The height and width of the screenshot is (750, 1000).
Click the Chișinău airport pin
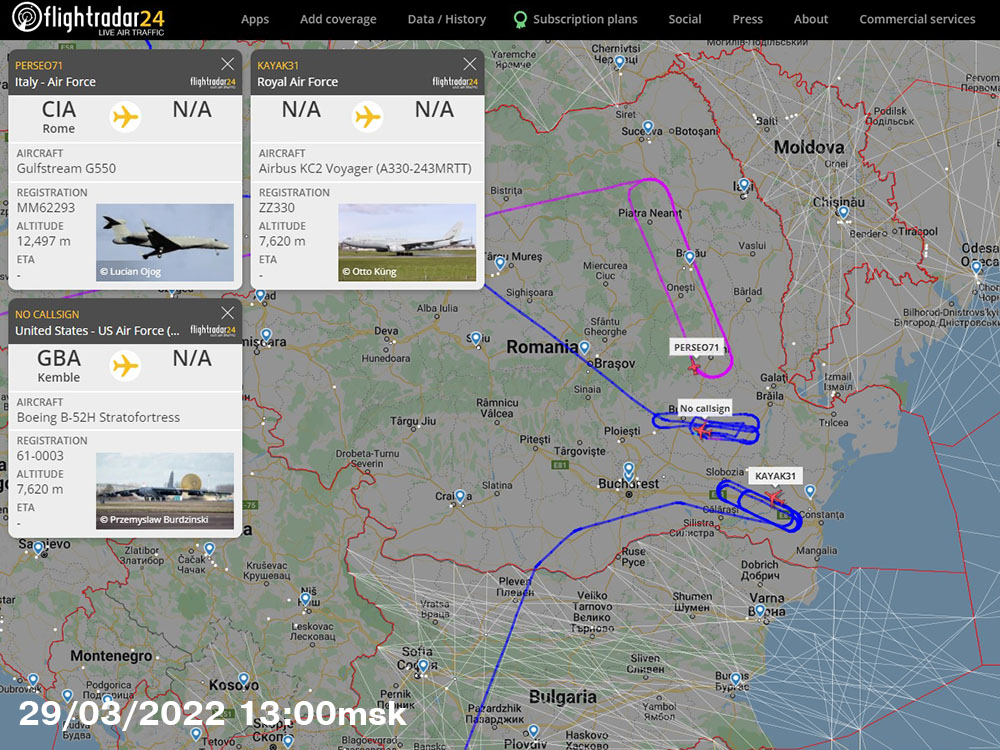843,213
